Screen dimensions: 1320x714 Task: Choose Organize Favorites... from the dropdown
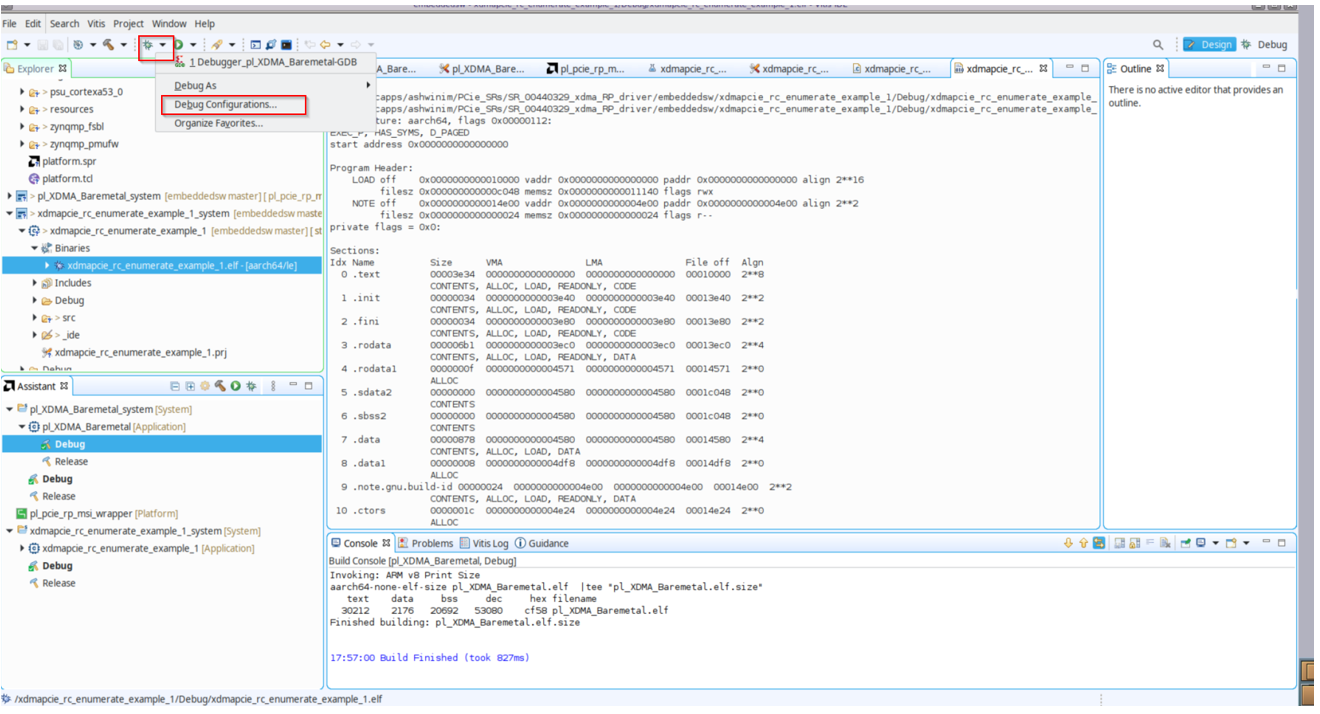[x=218, y=124]
